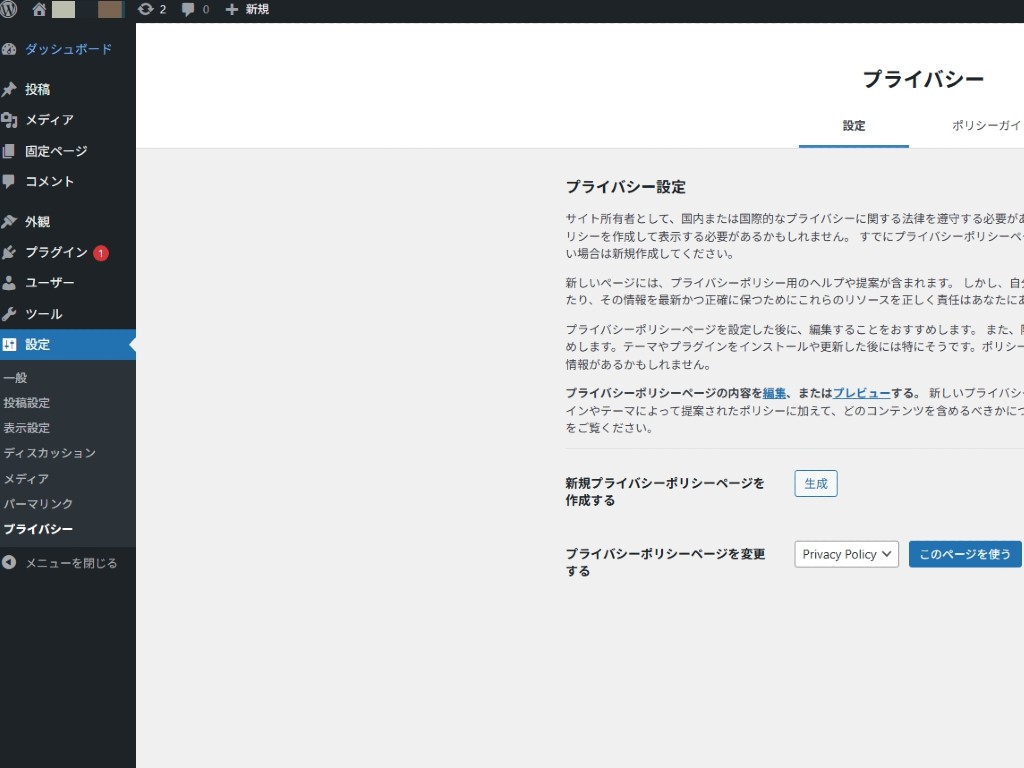Go to パーマリンク submenu

click(x=38, y=504)
